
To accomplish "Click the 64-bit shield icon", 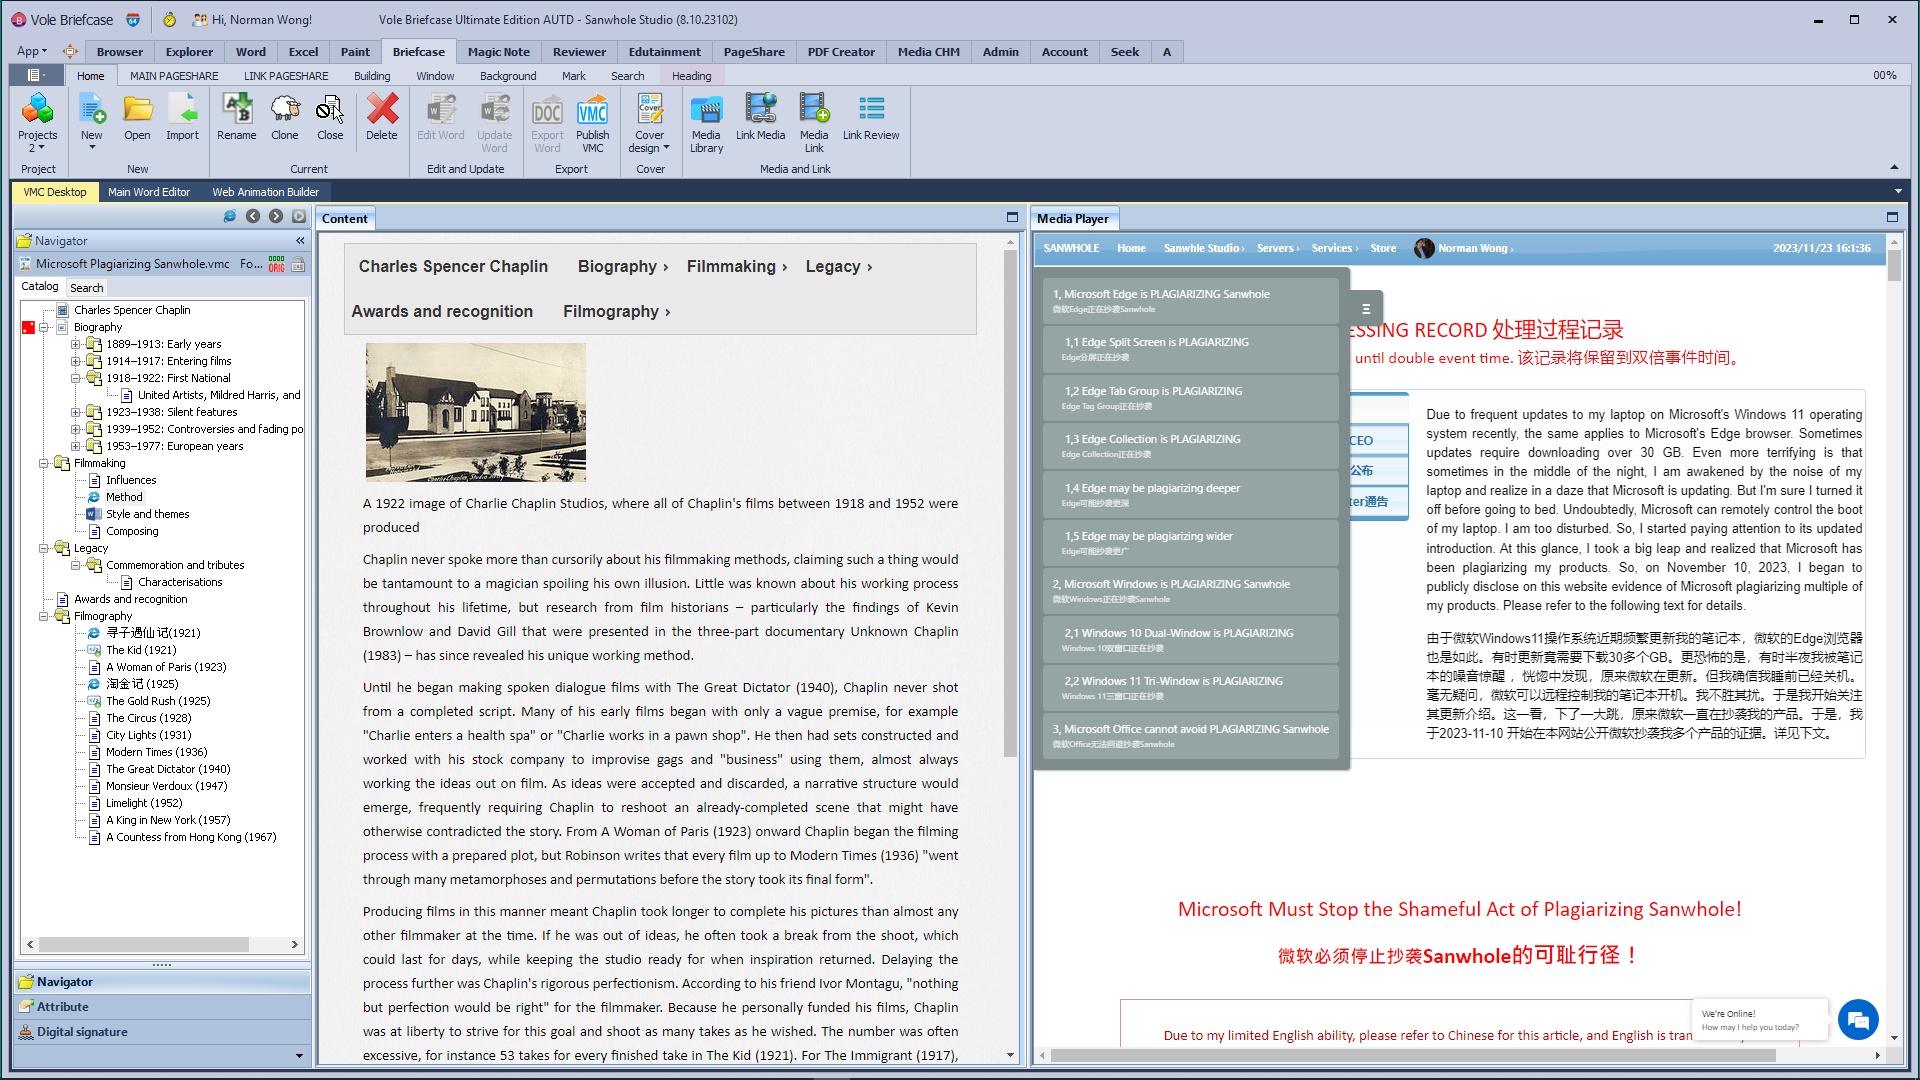I will [x=133, y=19].
